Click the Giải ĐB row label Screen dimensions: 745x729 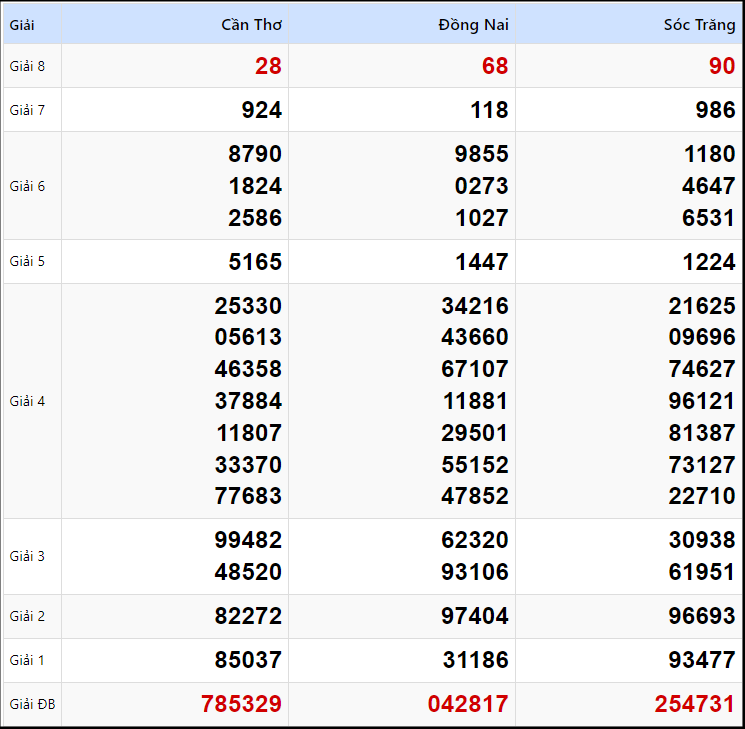[x=32, y=704]
